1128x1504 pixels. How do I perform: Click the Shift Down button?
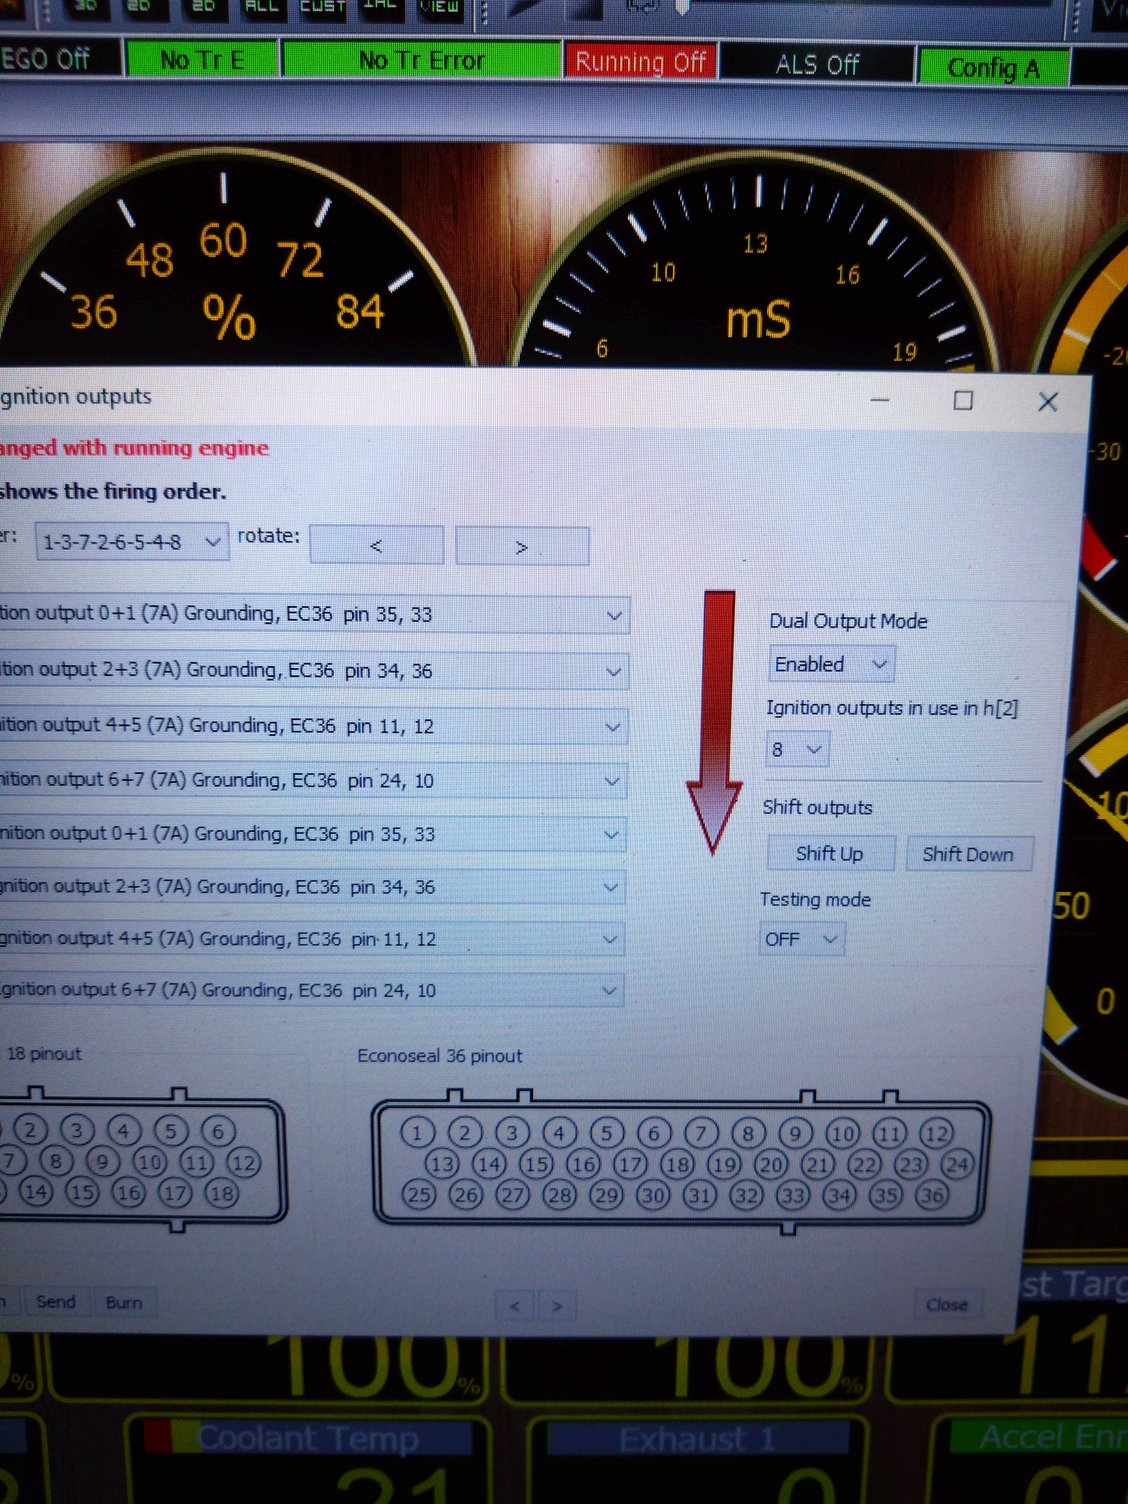967,855
